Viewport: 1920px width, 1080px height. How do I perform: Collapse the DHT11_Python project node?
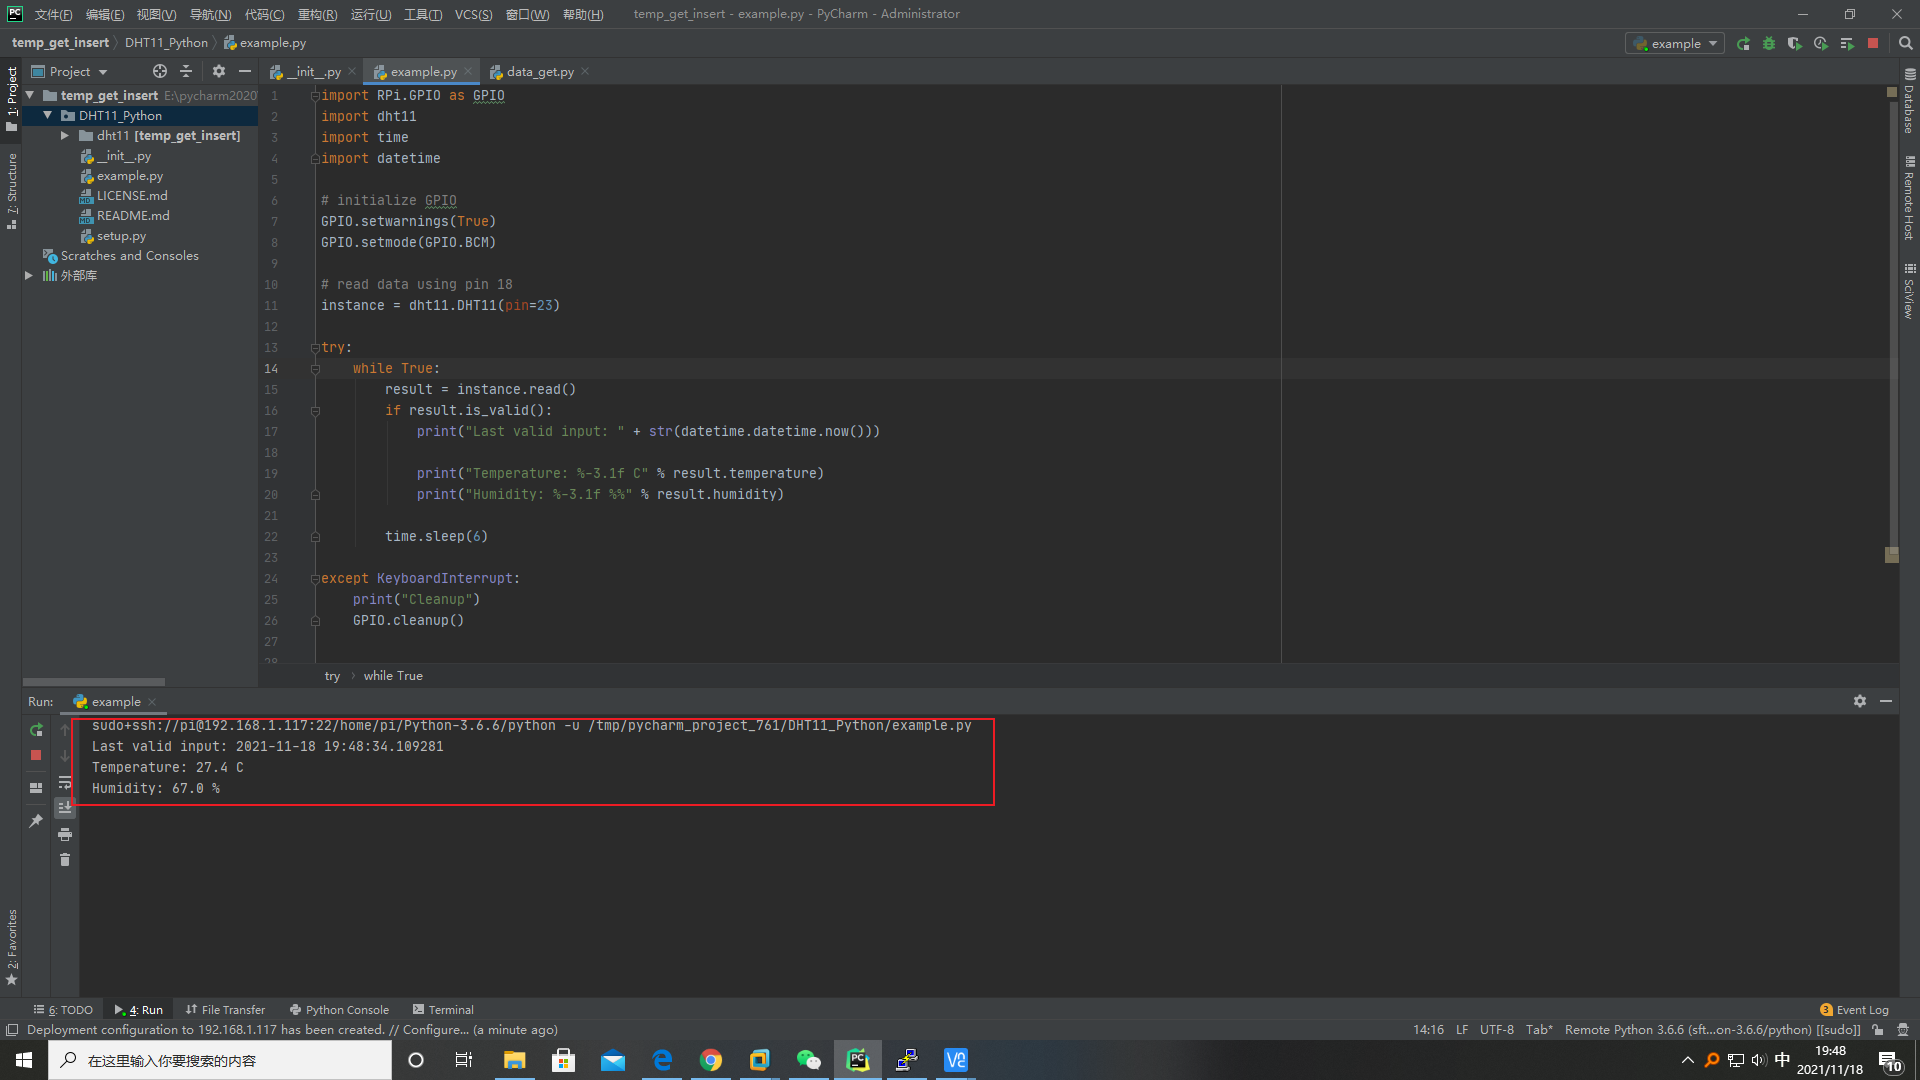(x=47, y=115)
